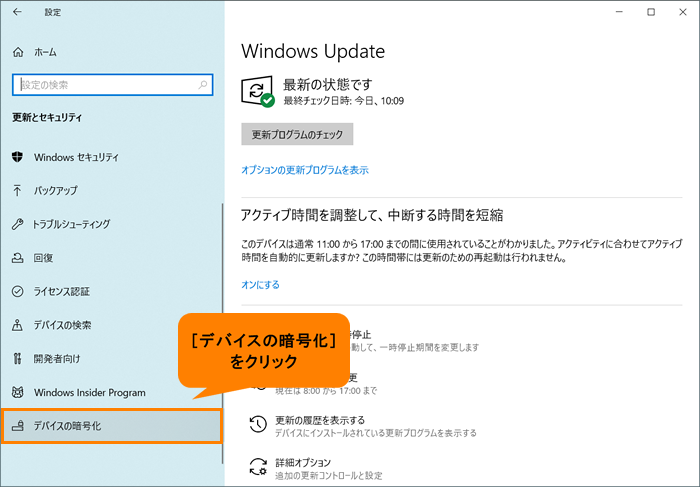Viewport: 700px width, 487px height.
Task: Open 更新の履歴を表示する text
Action: [320, 420]
